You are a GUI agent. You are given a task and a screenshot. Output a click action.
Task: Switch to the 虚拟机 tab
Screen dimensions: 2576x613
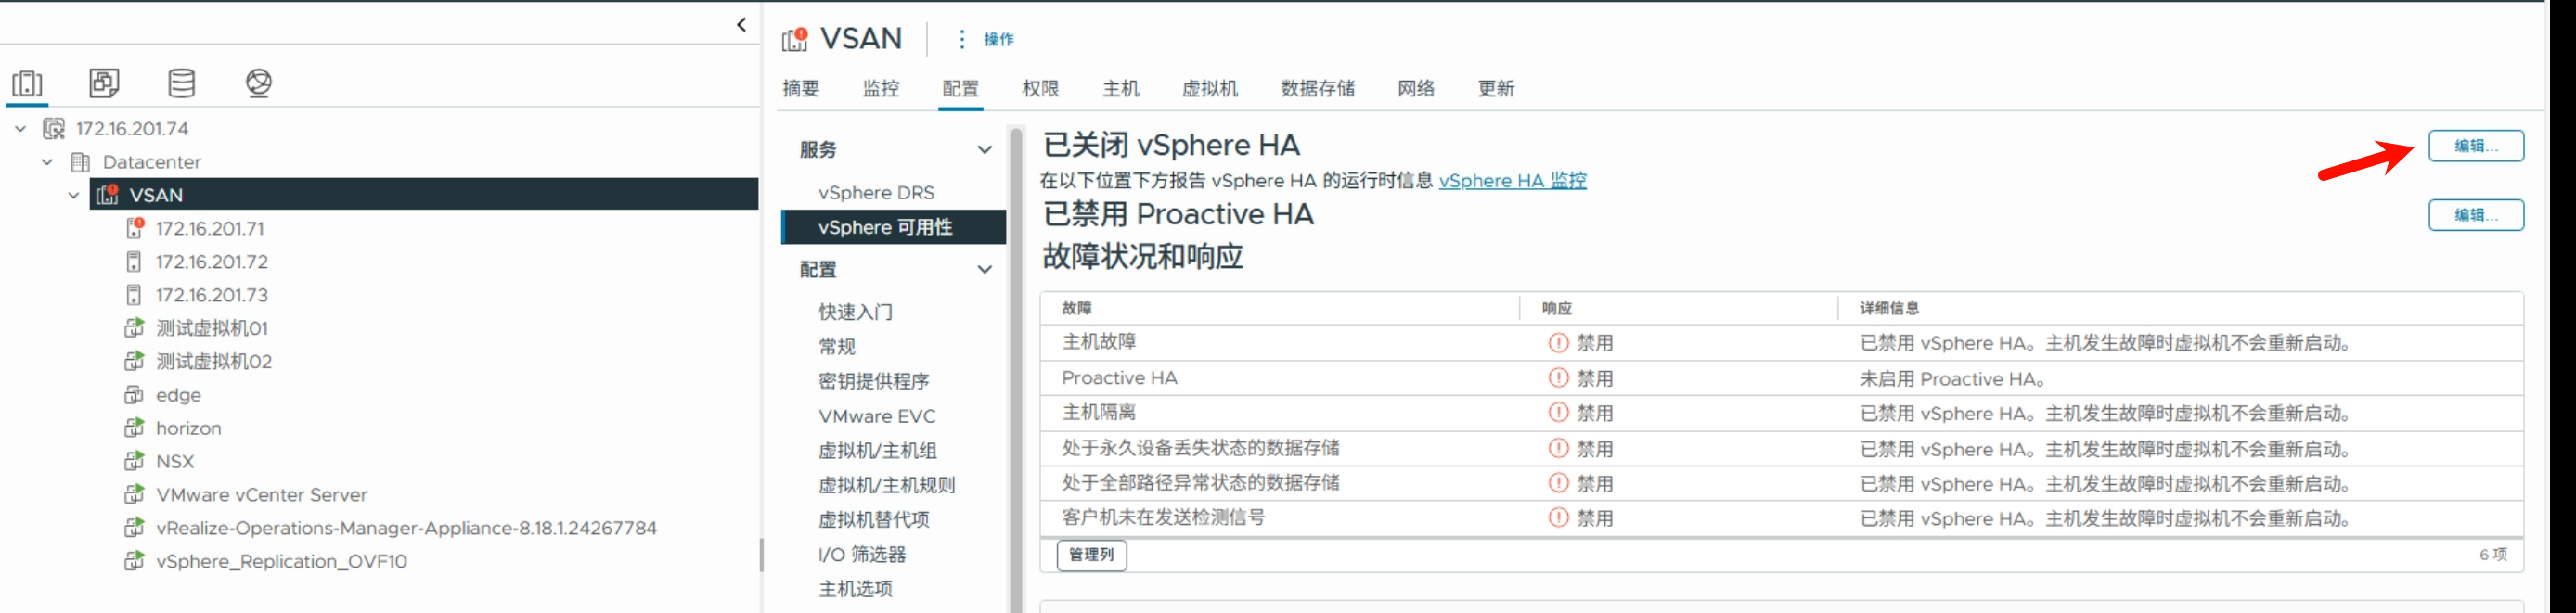(1210, 89)
